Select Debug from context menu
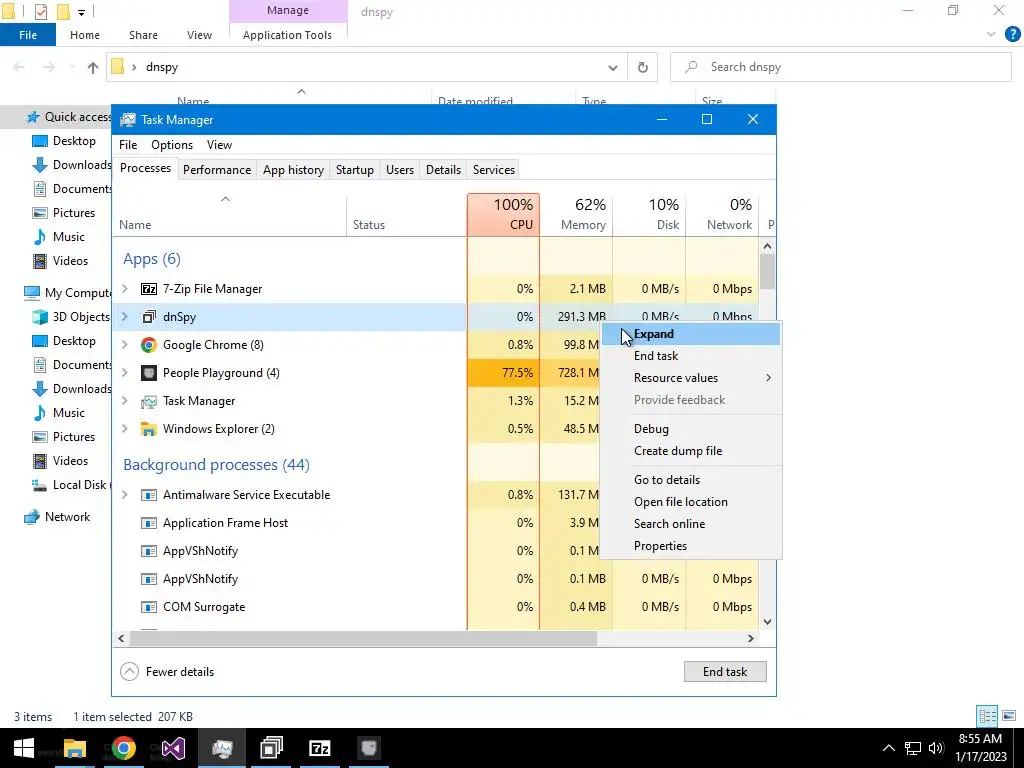This screenshot has height=768, width=1024. 690,429
